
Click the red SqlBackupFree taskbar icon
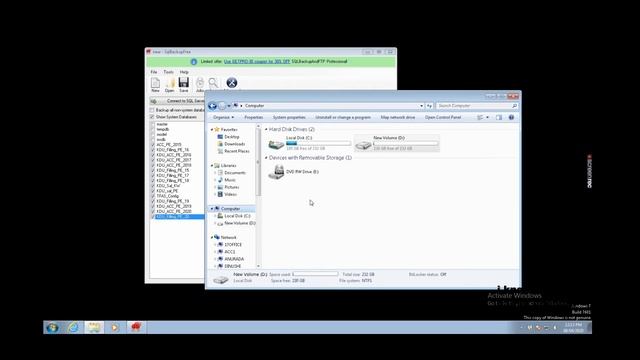[x=136, y=327]
